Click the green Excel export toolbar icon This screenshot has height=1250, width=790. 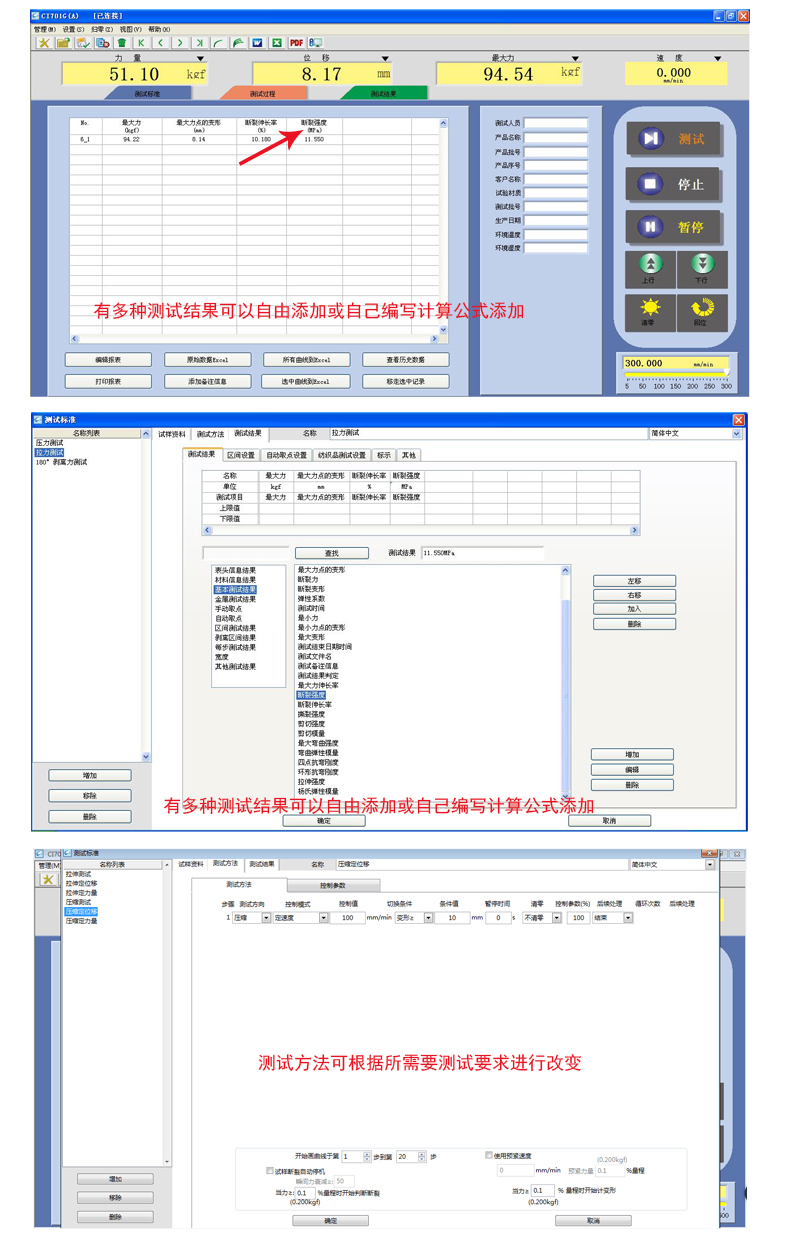coord(277,43)
